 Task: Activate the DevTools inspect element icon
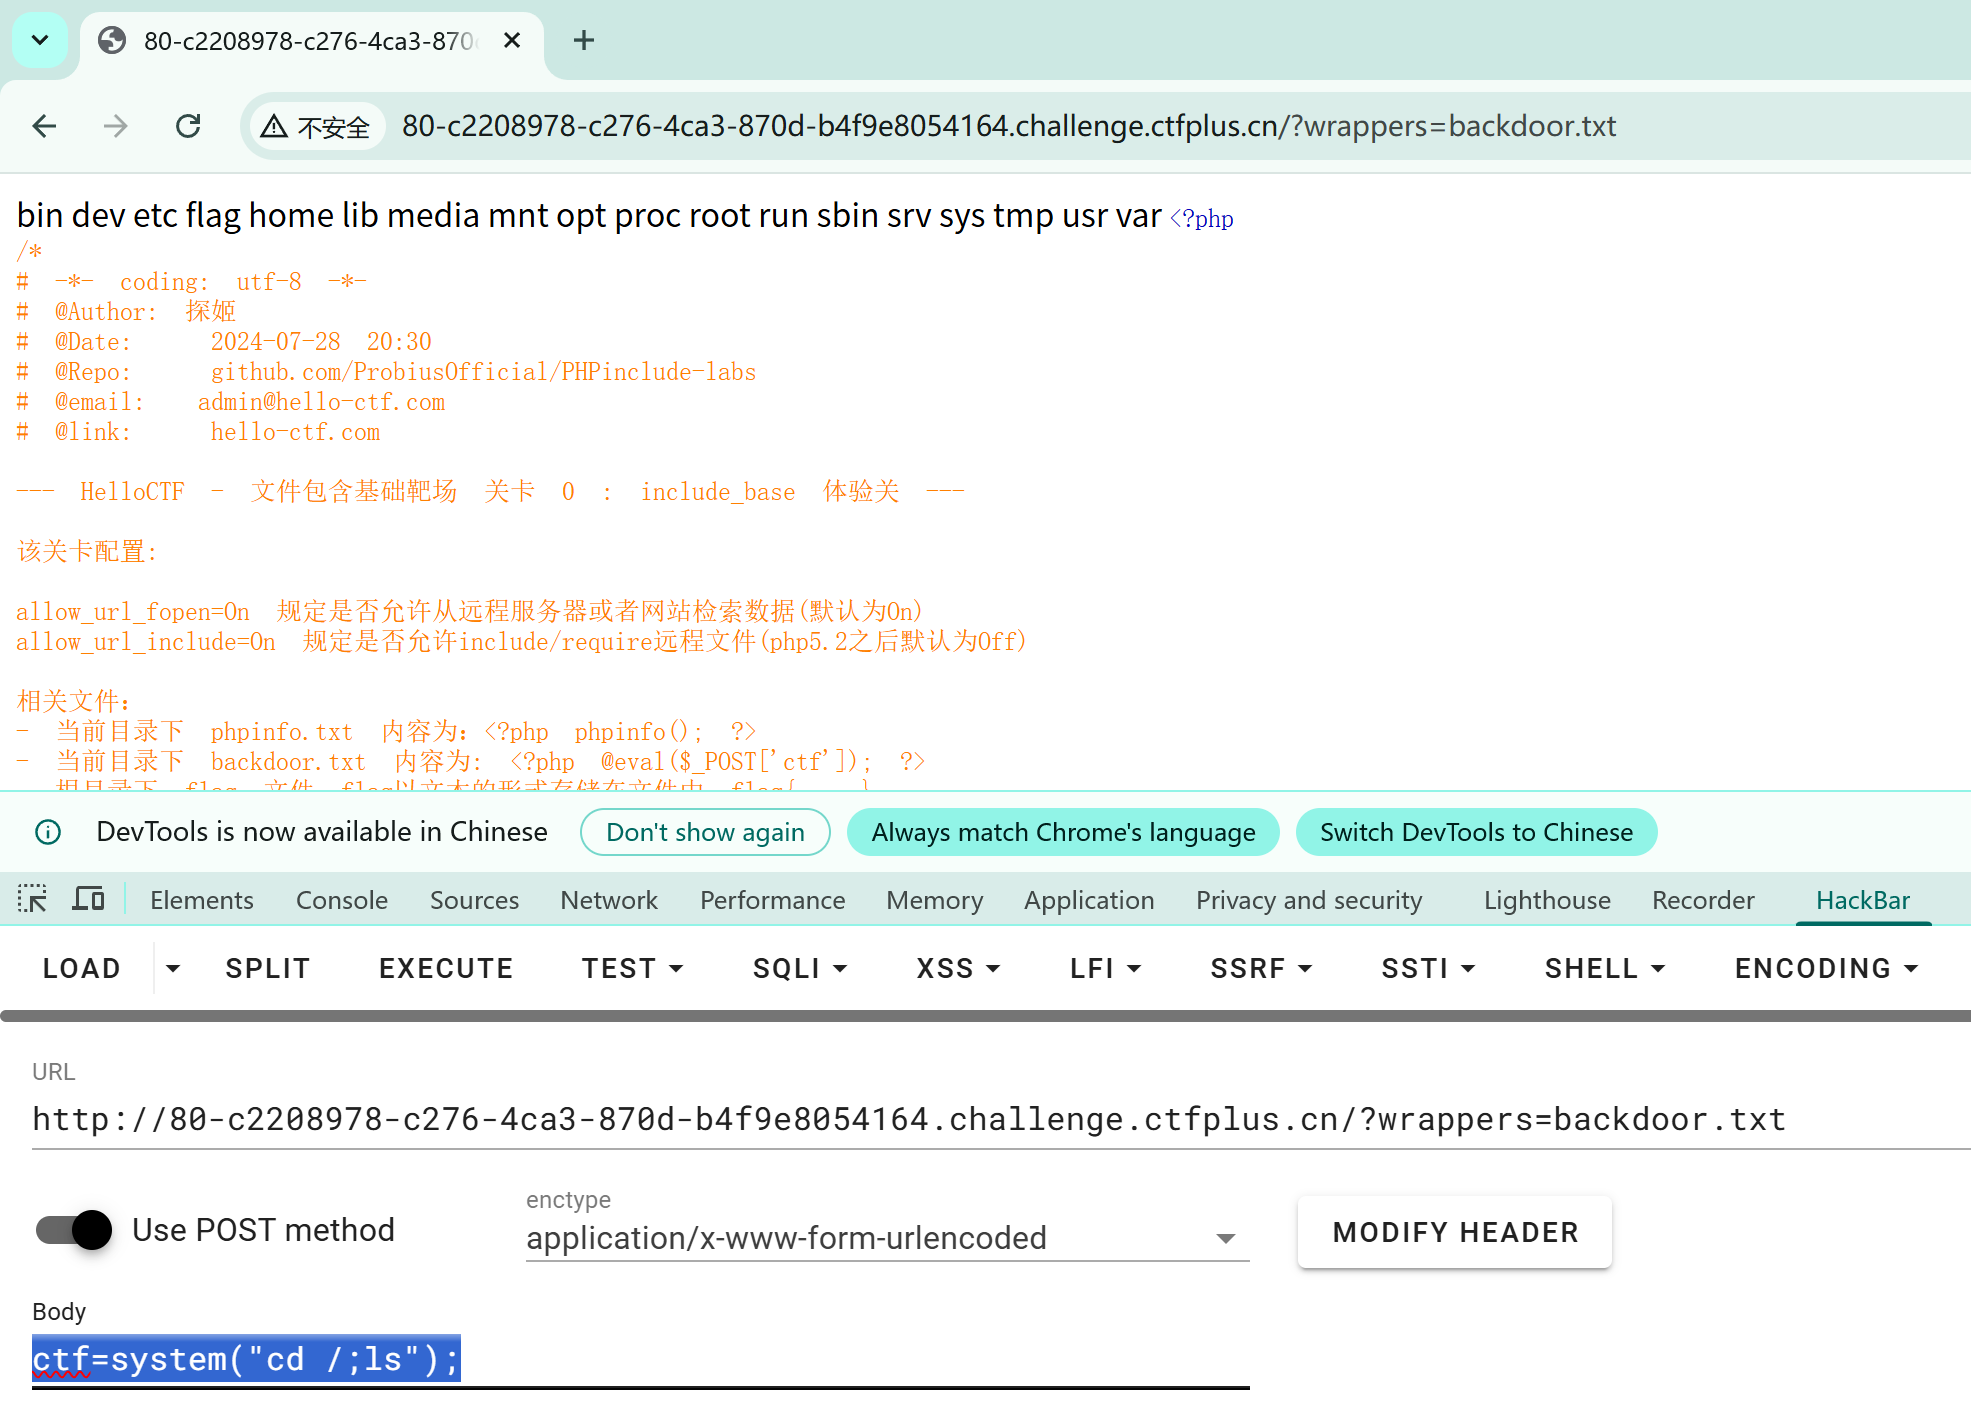coord(32,899)
